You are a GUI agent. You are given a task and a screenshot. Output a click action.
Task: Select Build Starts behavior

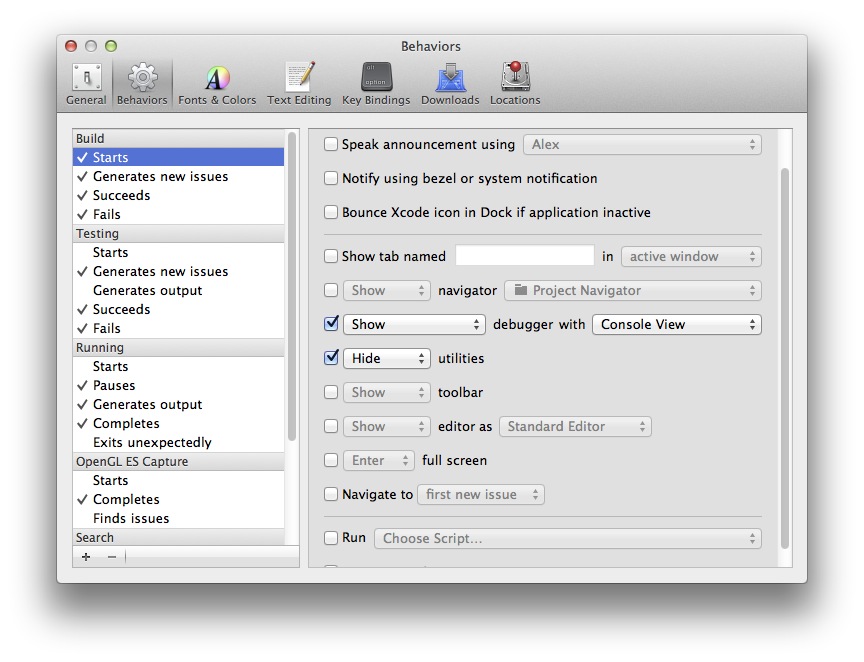pos(179,157)
